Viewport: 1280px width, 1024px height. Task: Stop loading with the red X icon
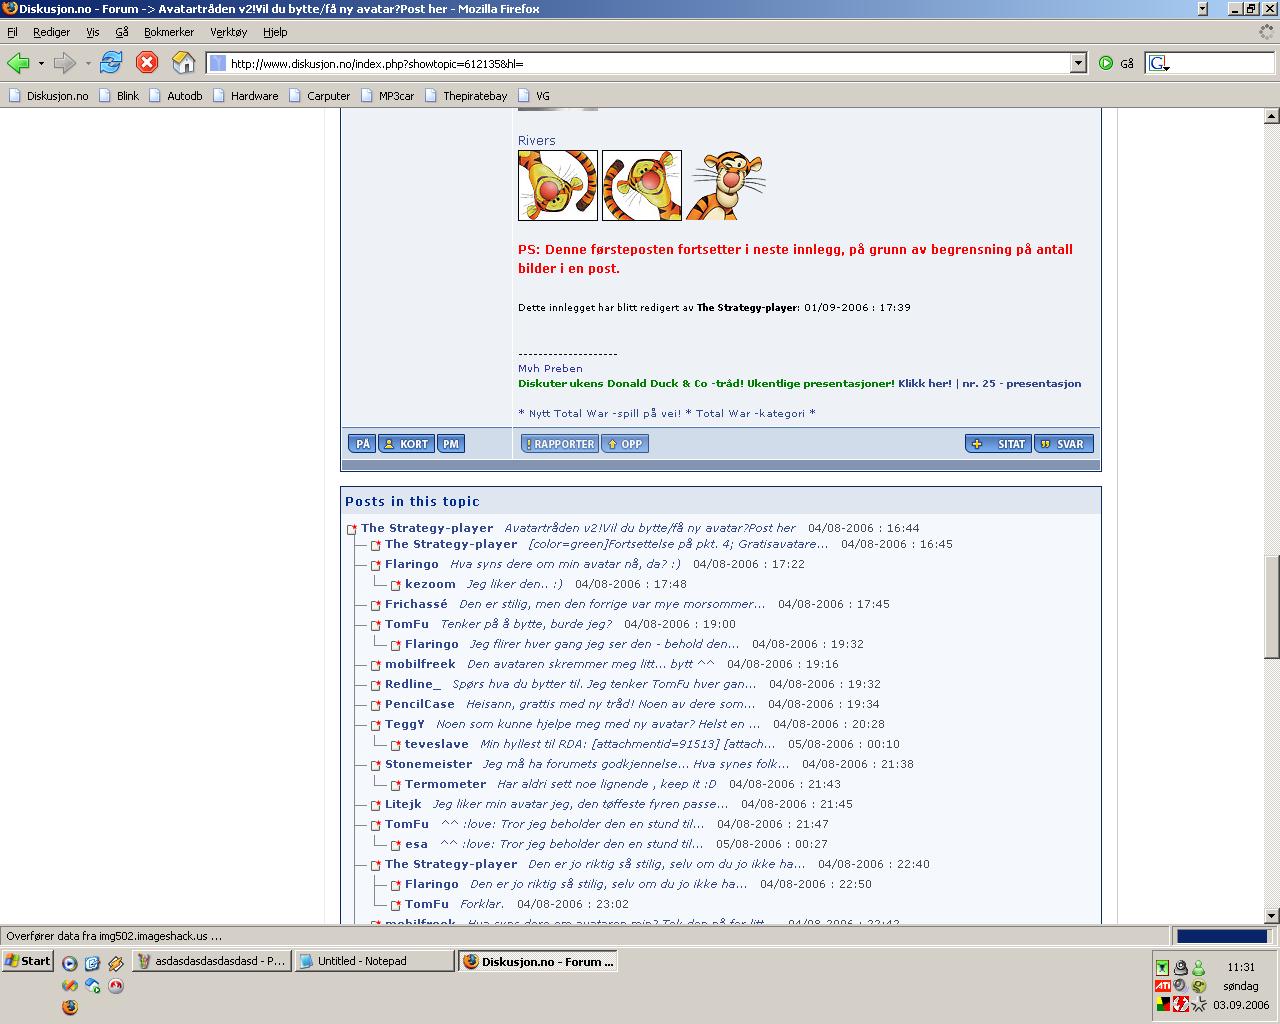point(147,62)
